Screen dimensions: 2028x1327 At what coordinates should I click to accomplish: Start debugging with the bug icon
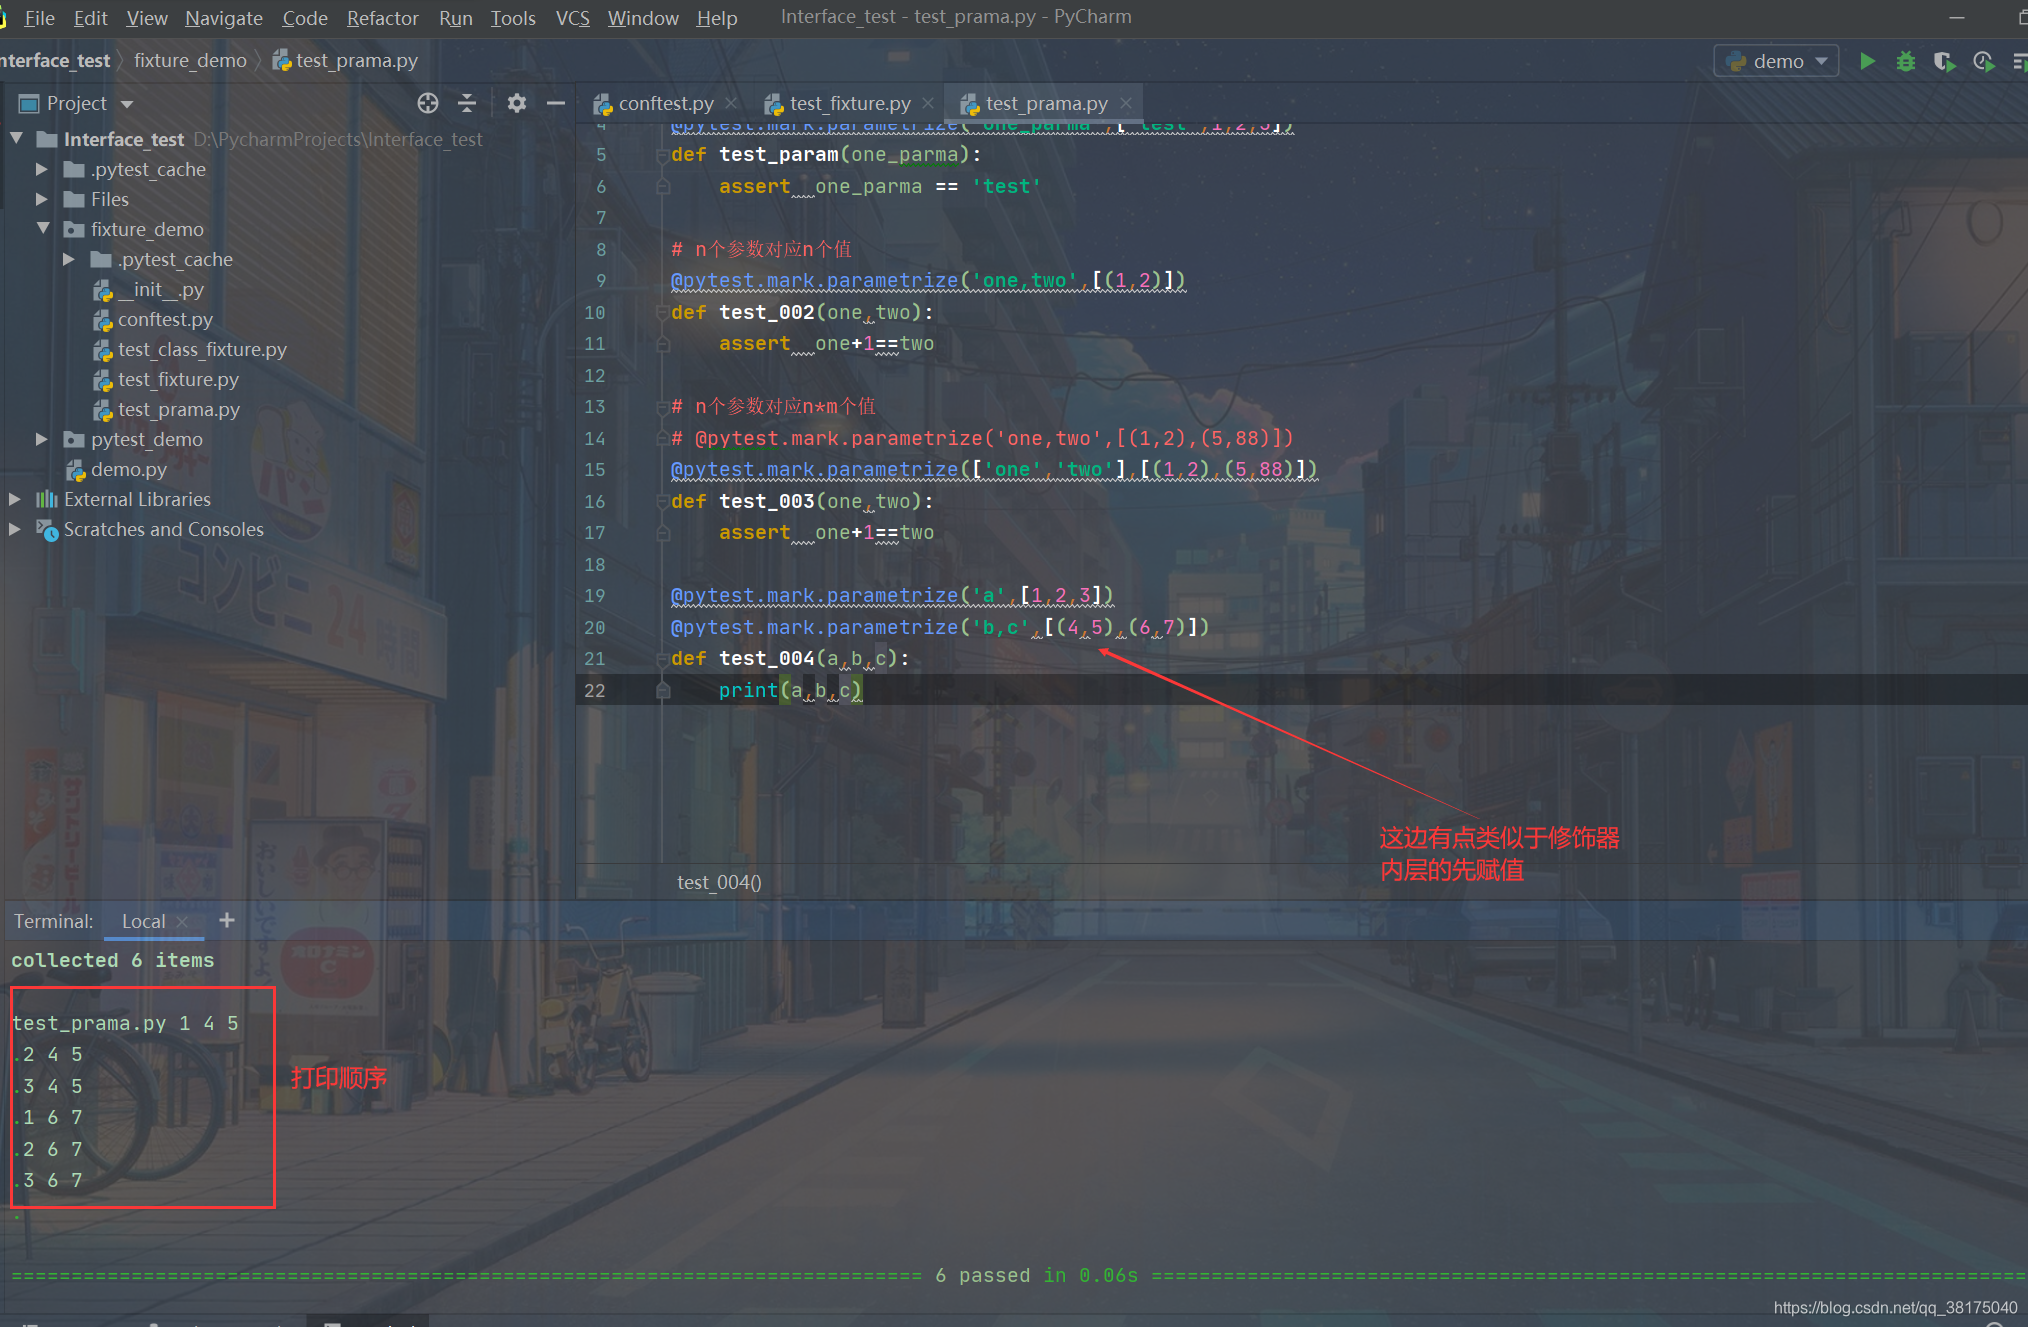pyautogui.click(x=1906, y=61)
